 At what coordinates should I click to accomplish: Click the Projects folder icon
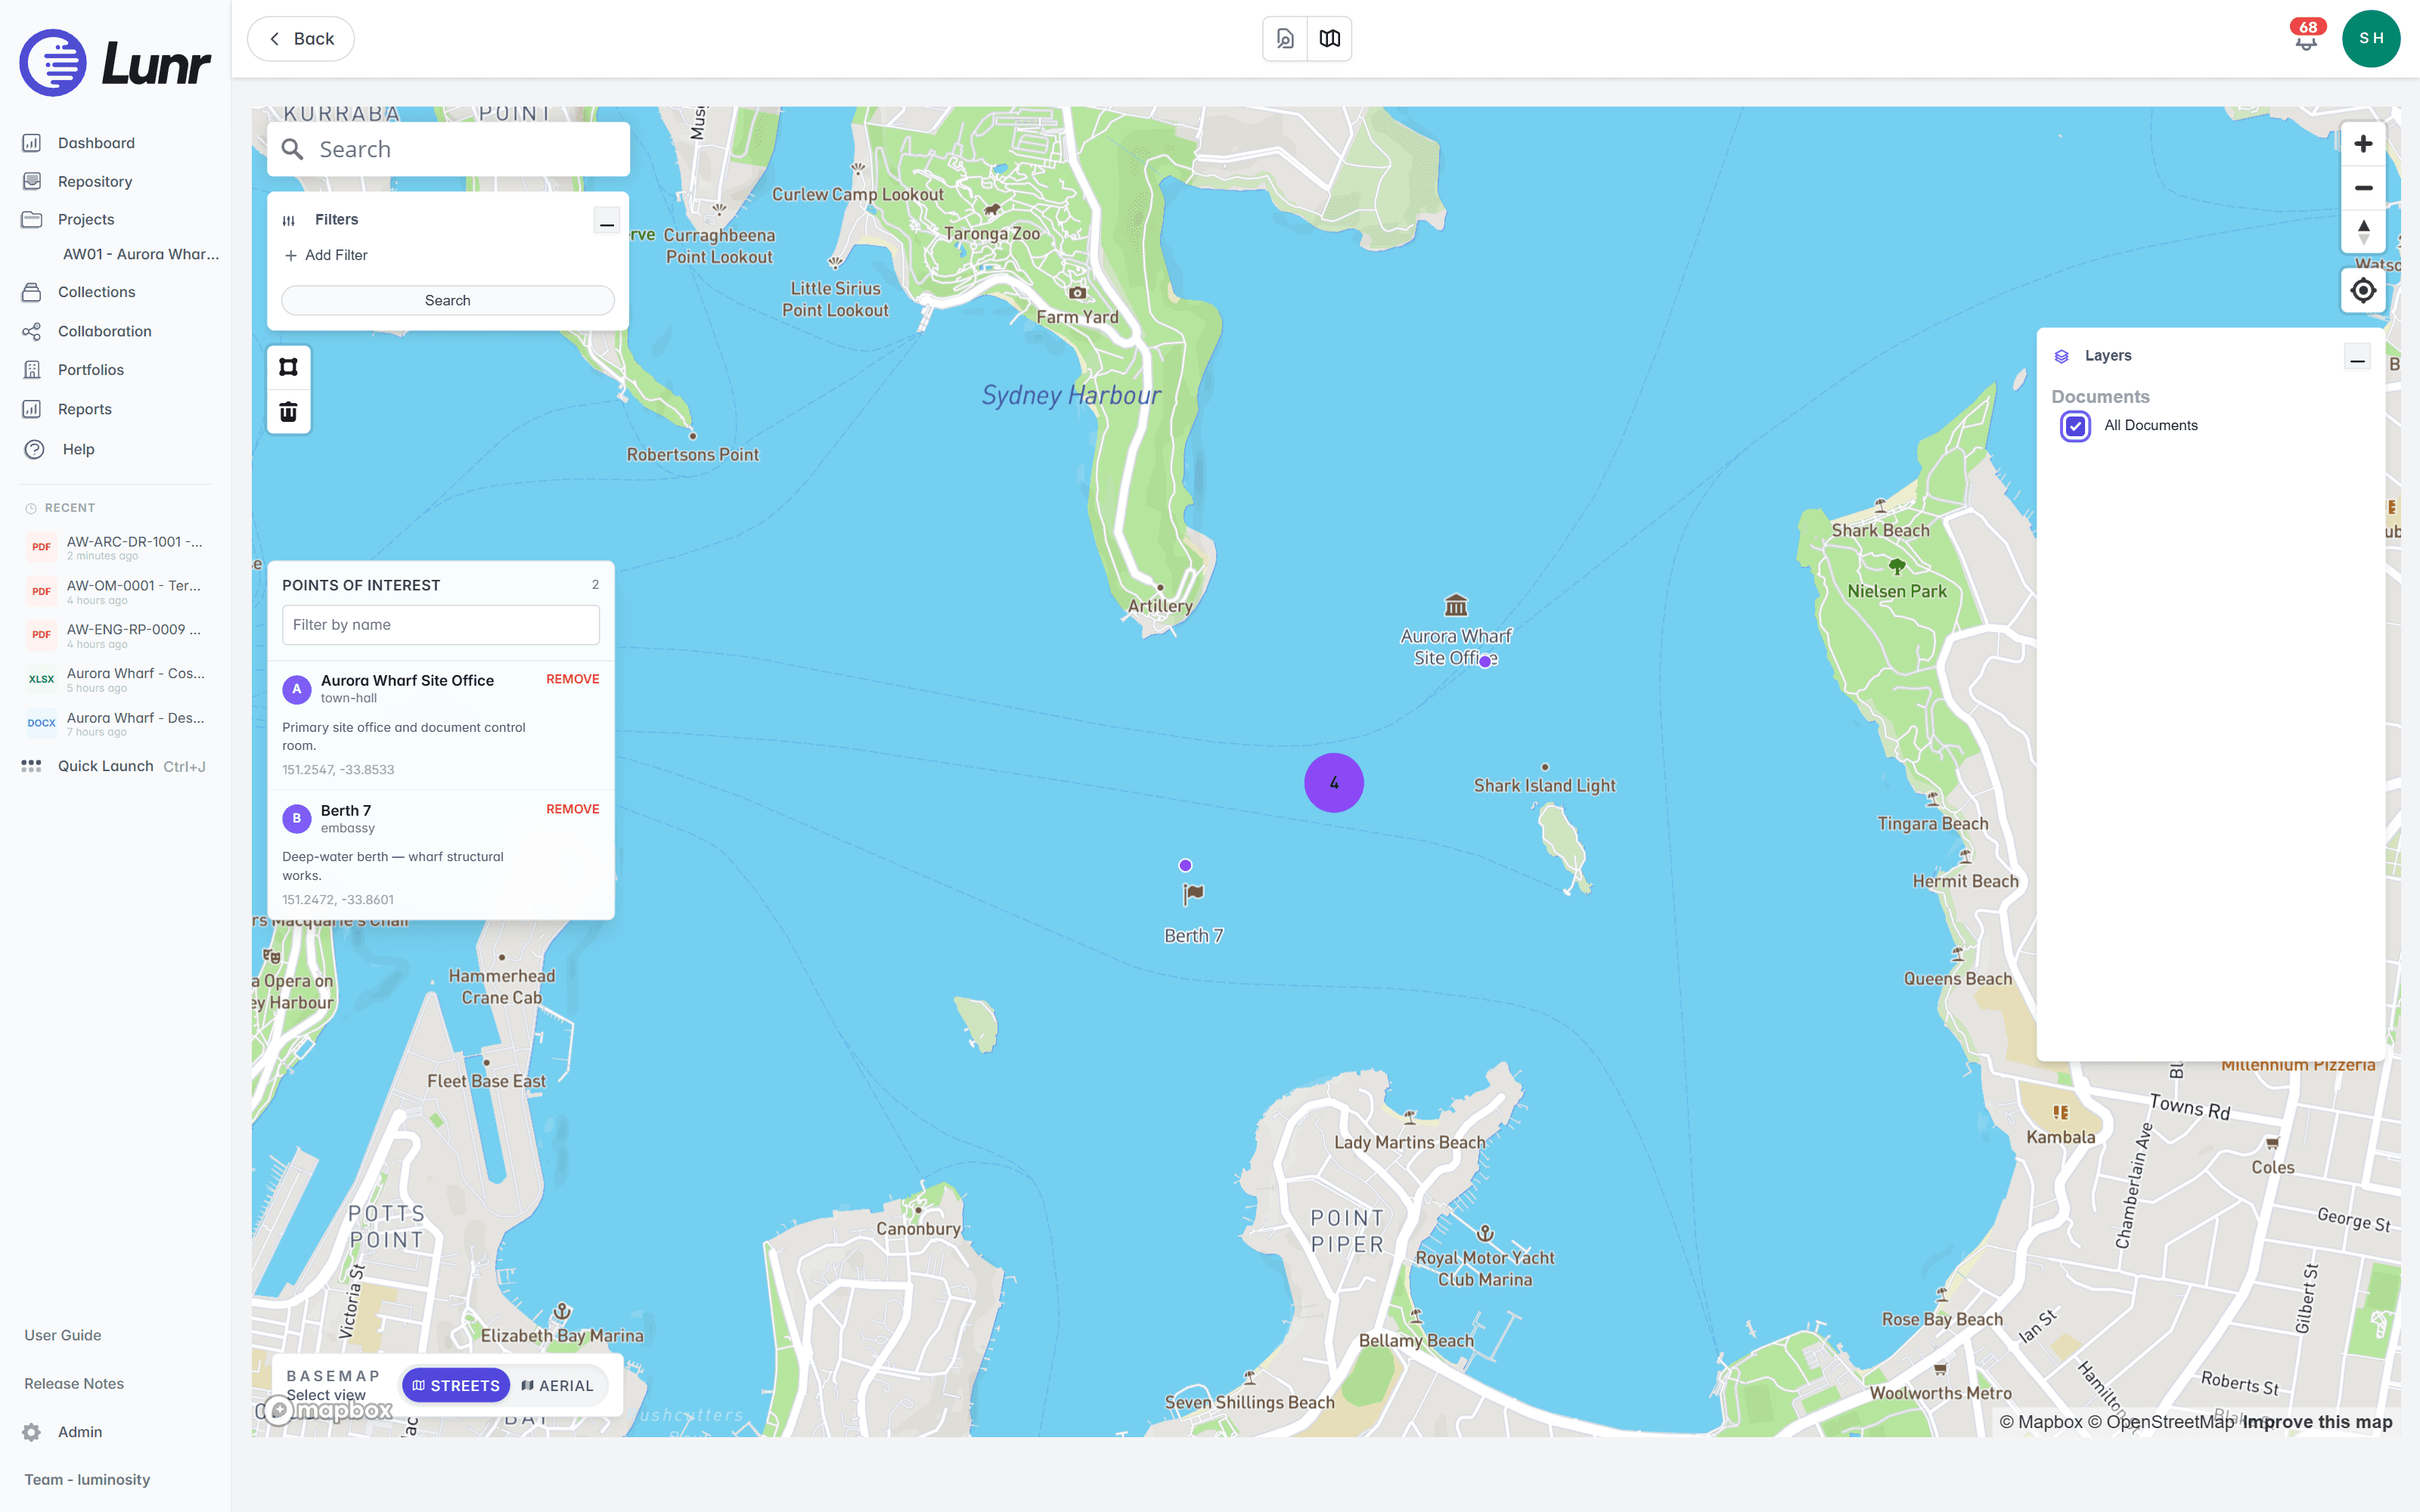click(x=32, y=219)
